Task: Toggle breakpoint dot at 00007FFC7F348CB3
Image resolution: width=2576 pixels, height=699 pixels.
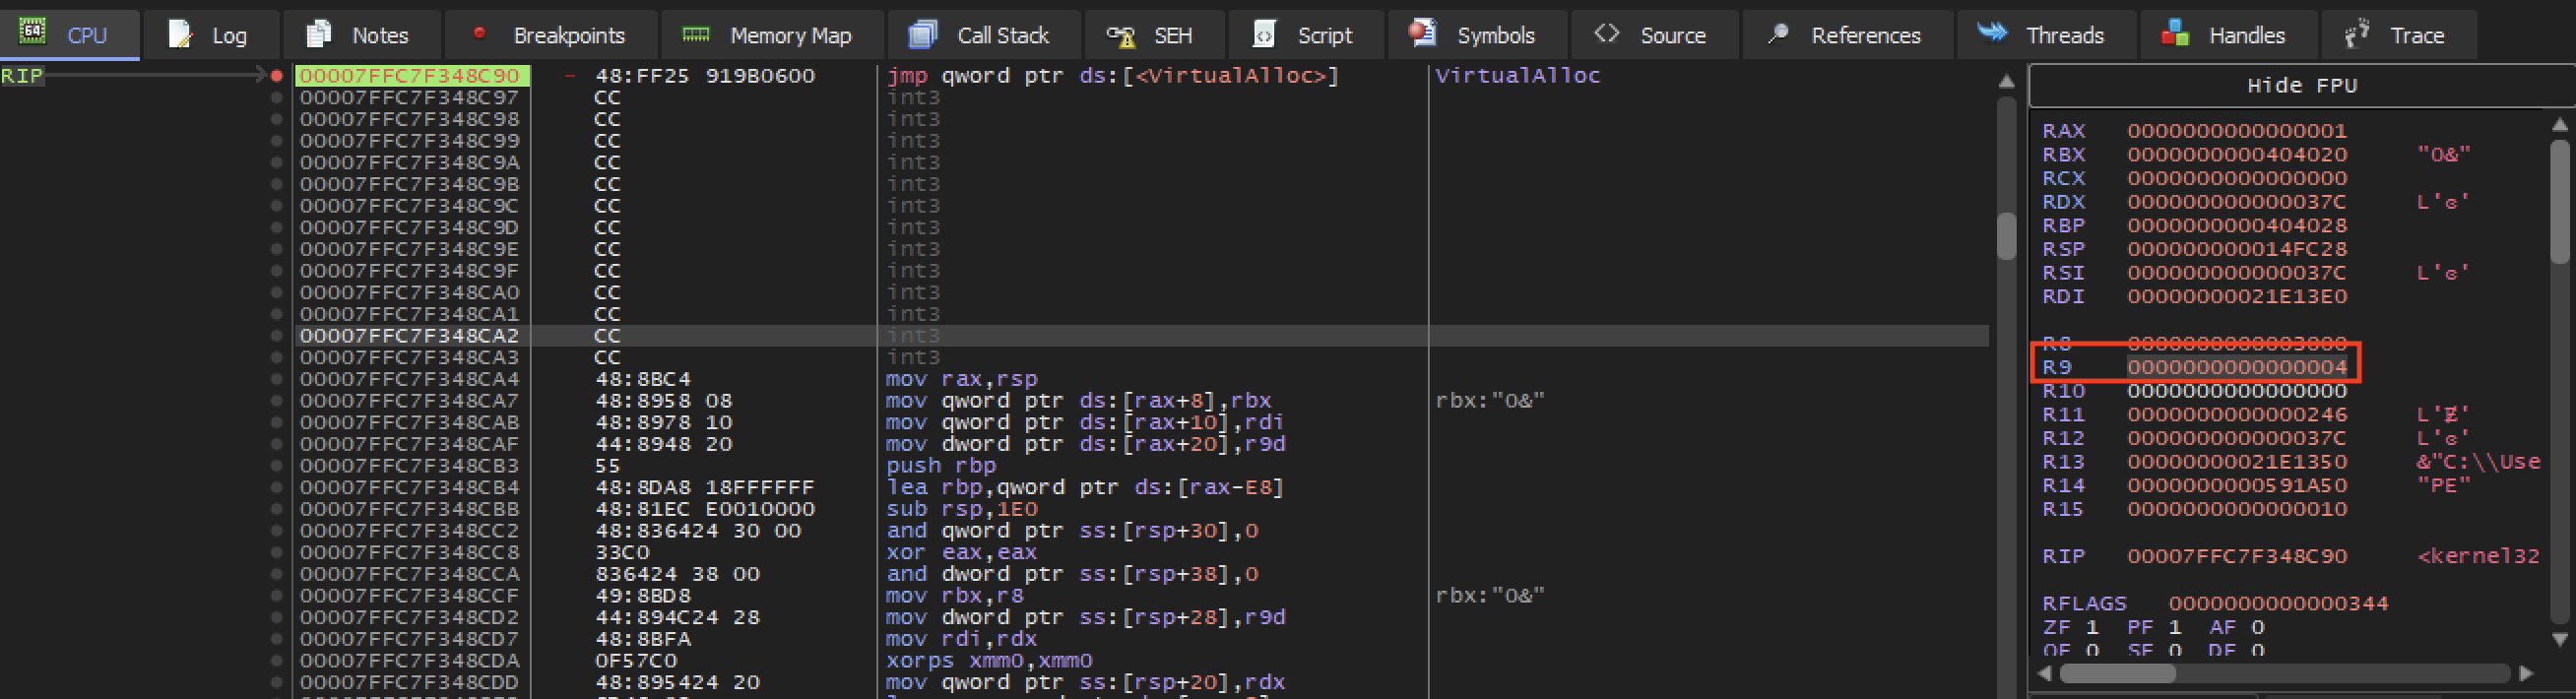Action: coord(276,466)
